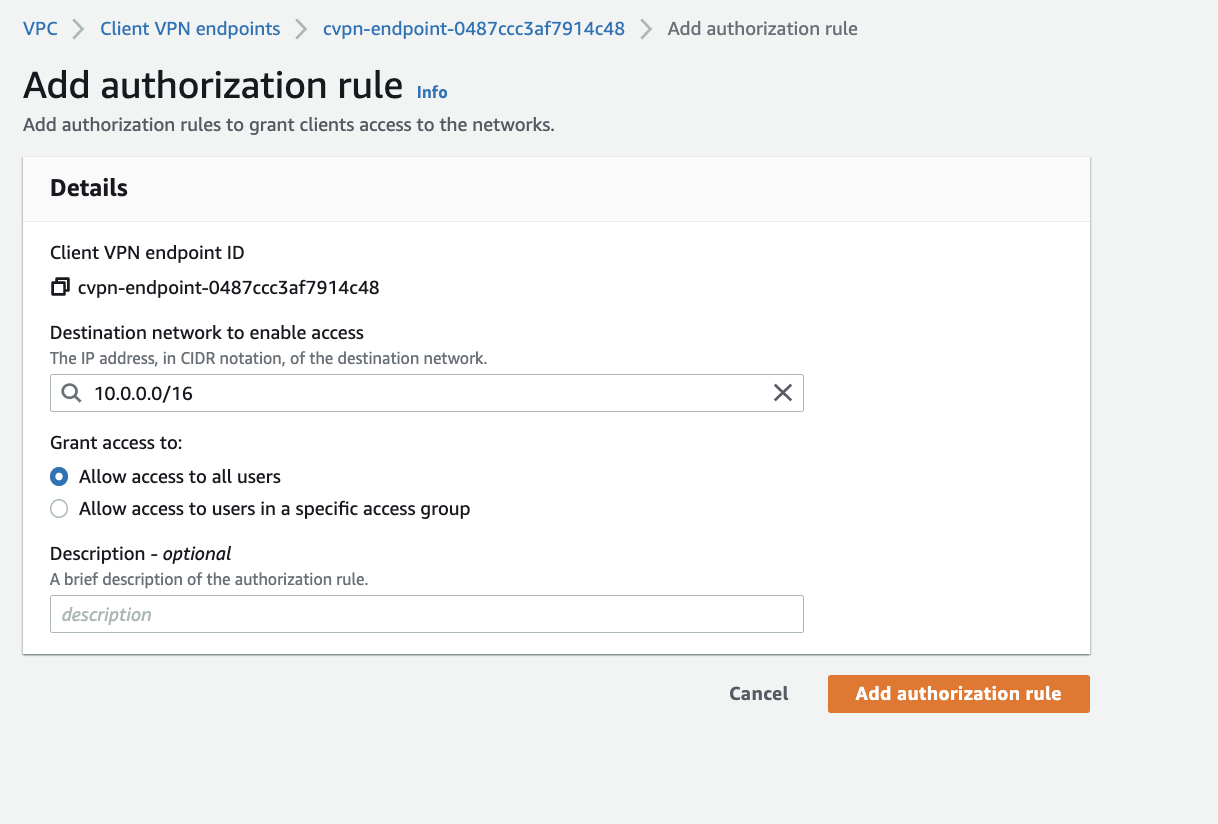Click into the Description optional field

[427, 614]
